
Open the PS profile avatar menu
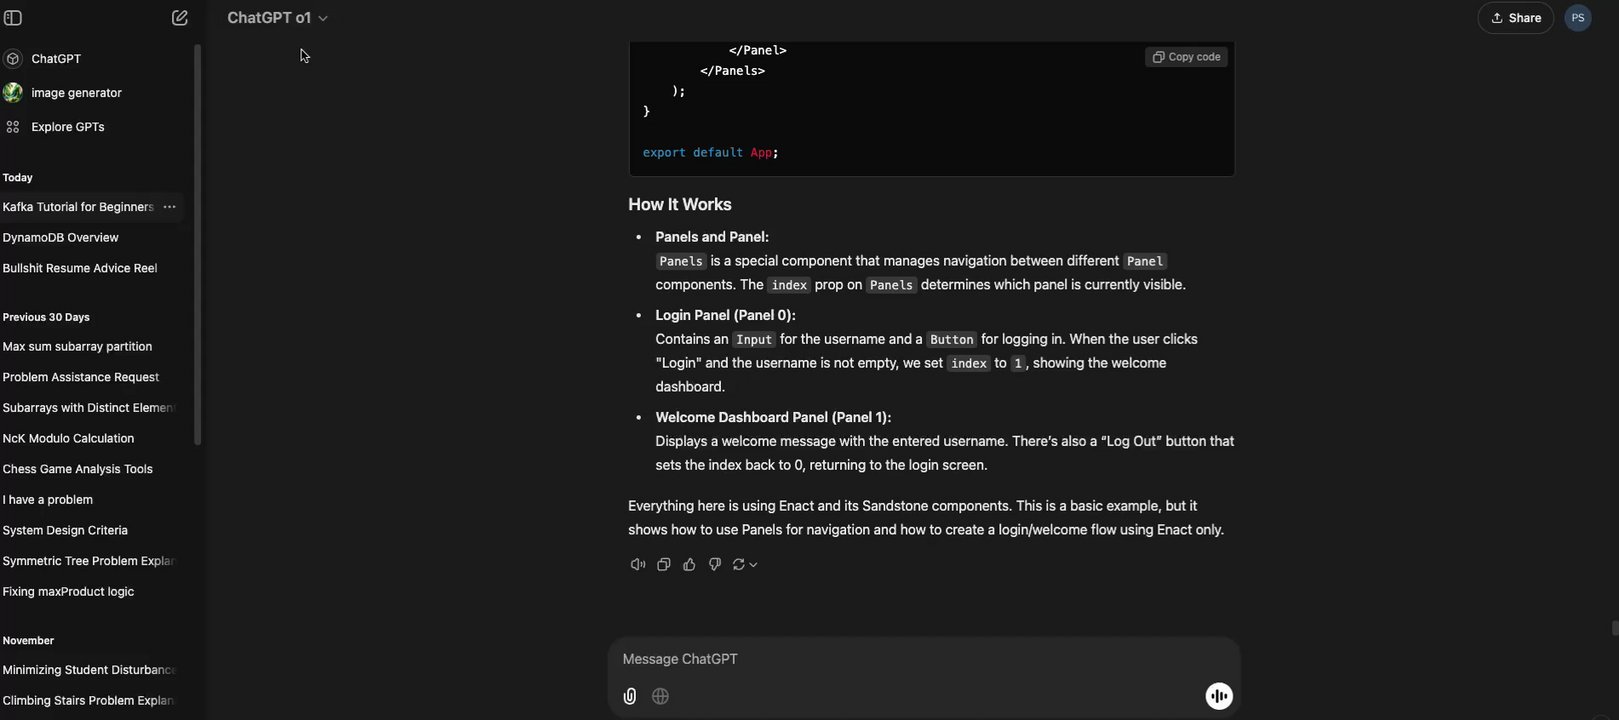coord(1577,18)
